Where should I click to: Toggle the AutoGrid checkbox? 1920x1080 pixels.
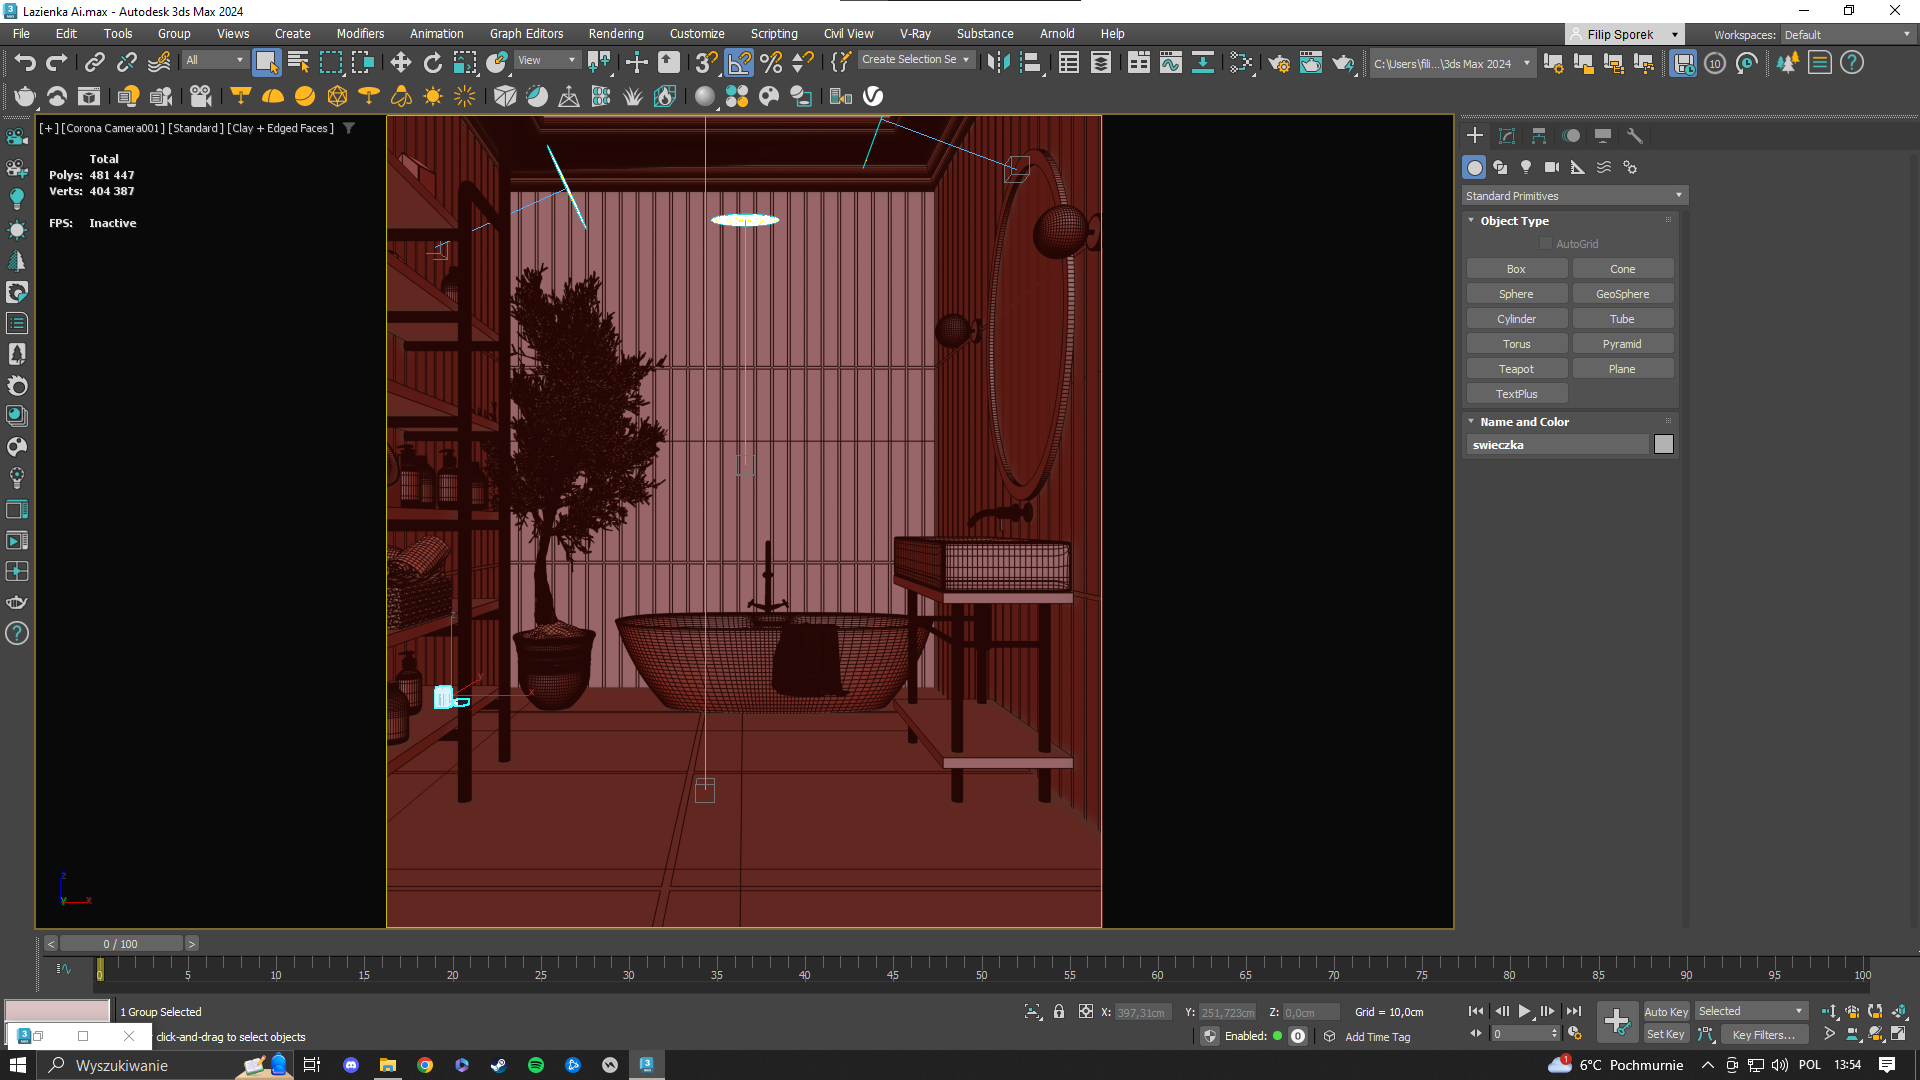(1546, 244)
